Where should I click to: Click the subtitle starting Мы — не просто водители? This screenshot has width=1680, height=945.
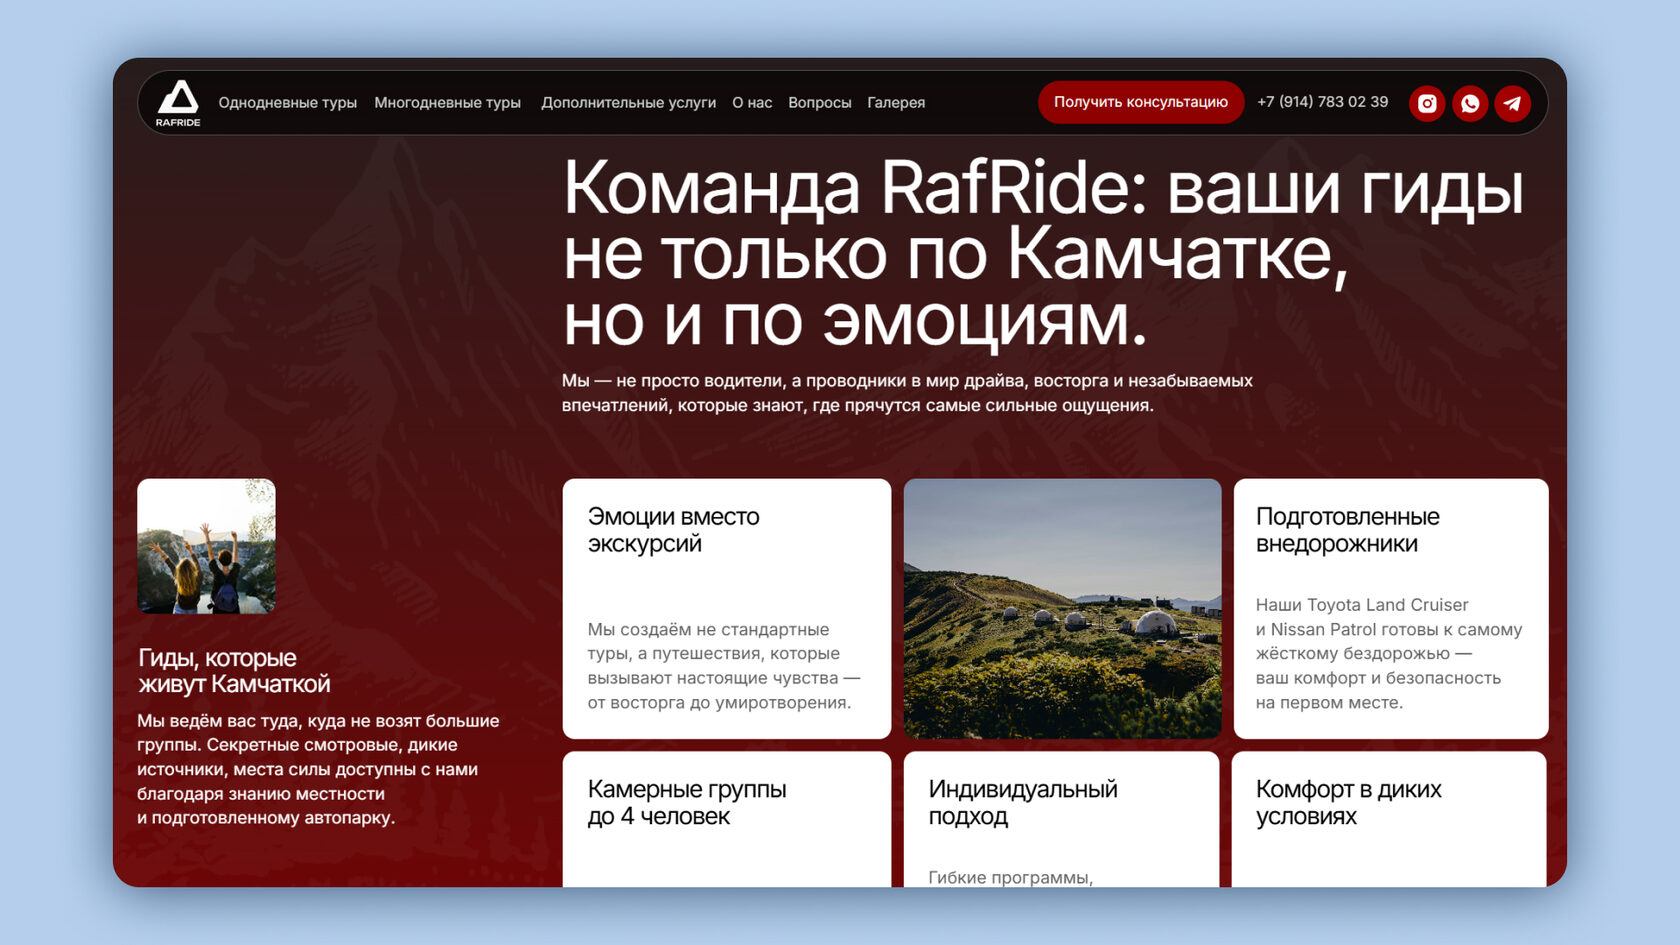pyautogui.click(x=907, y=393)
